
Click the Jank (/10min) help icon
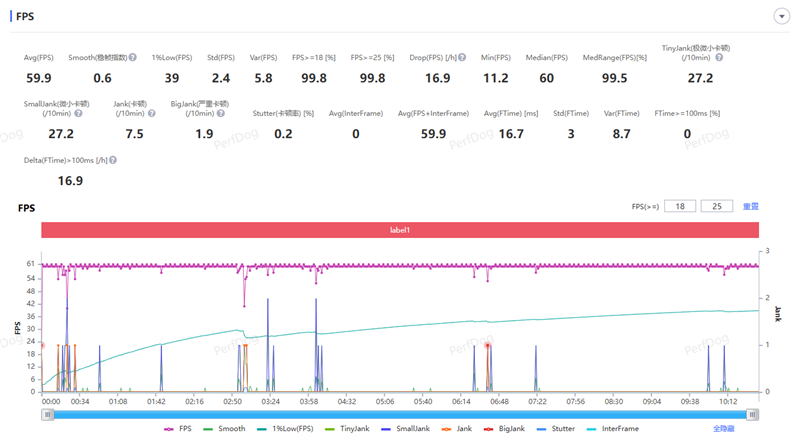(149, 113)
